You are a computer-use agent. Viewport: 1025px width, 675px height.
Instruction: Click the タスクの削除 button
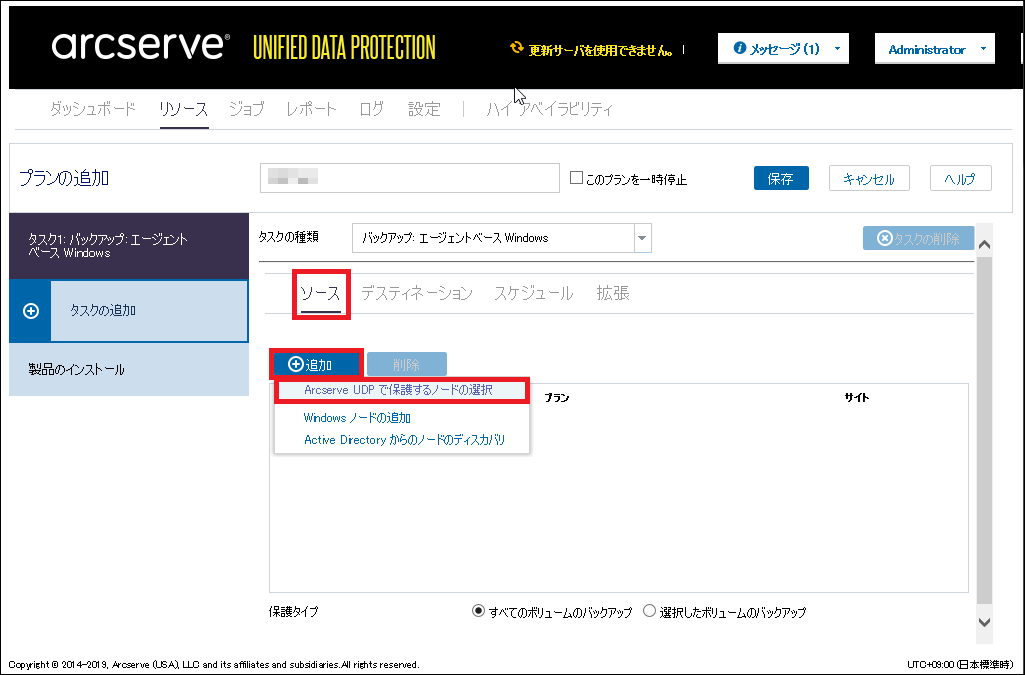click(x=918, y=239)
